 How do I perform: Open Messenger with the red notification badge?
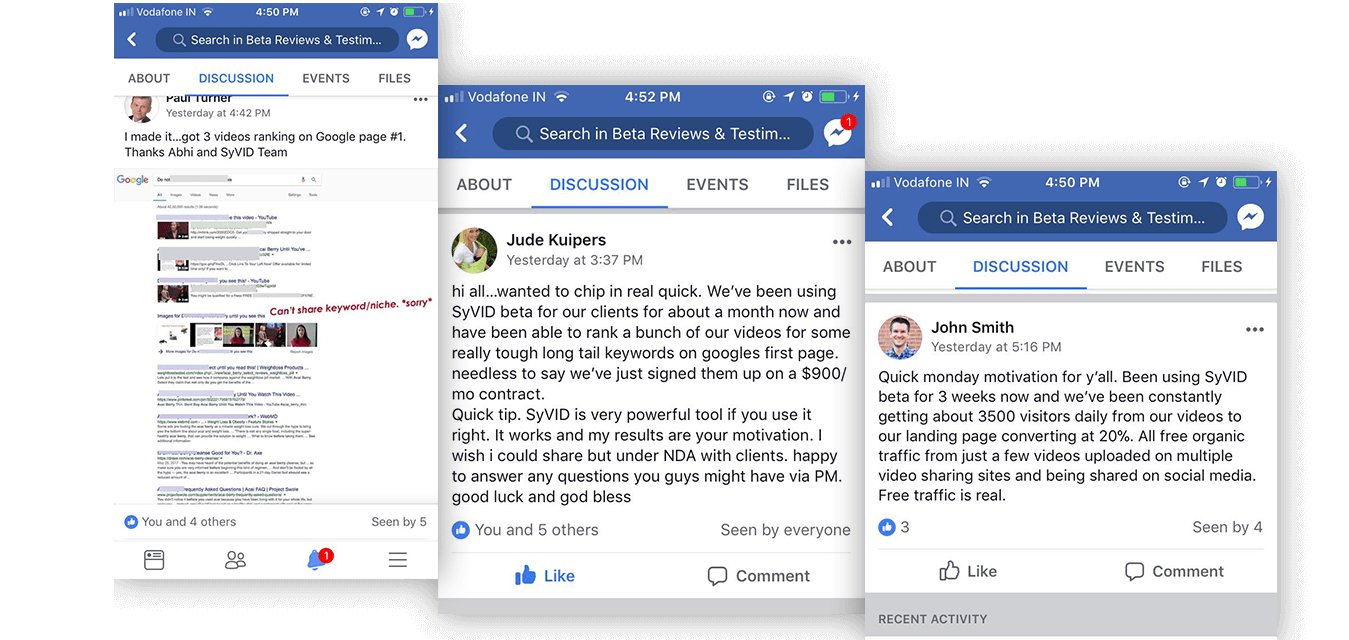838,132
